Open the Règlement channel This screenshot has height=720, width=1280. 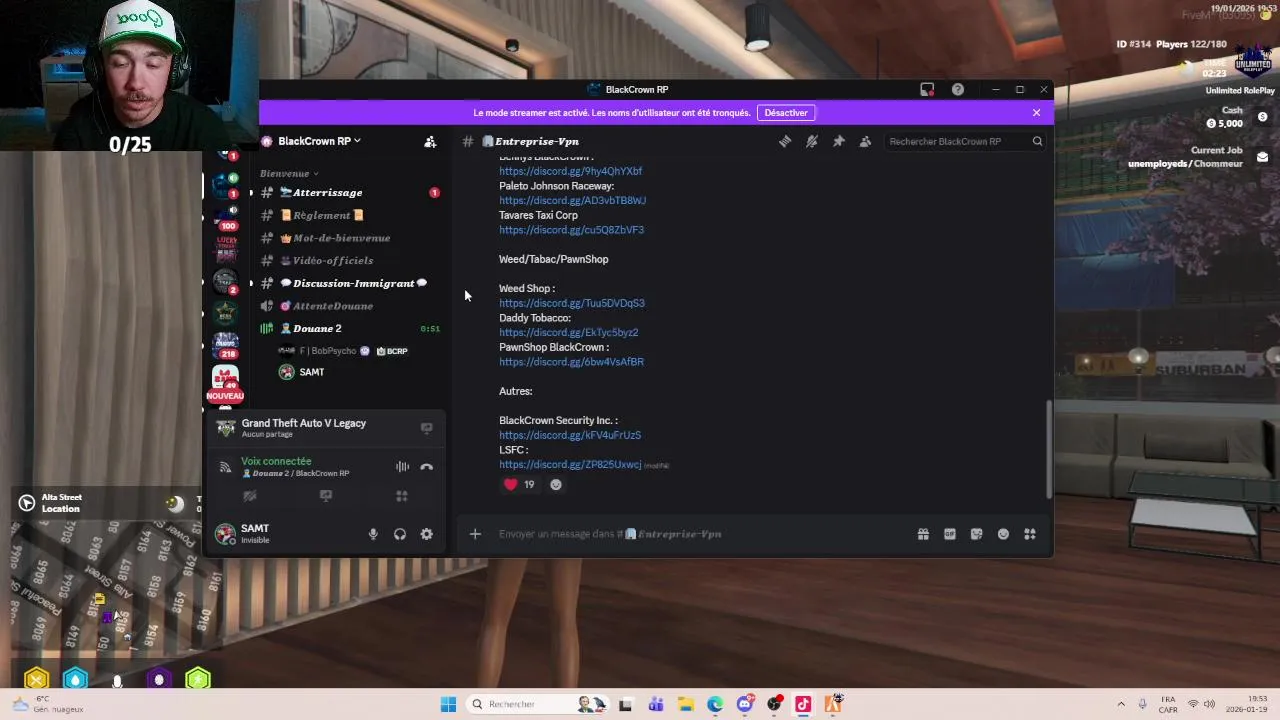[x=350, y=215]
